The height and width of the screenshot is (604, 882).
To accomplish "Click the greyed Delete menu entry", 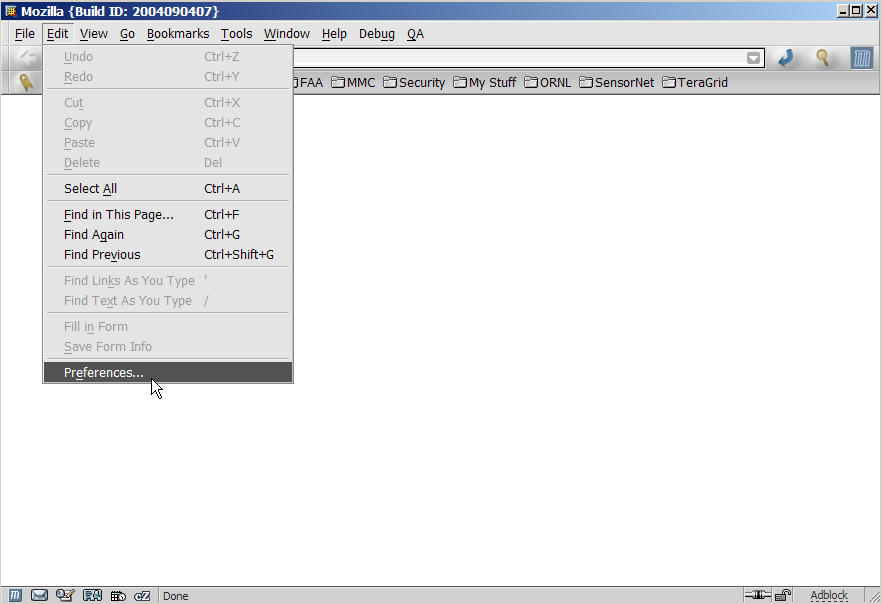I will pos(168,163).
